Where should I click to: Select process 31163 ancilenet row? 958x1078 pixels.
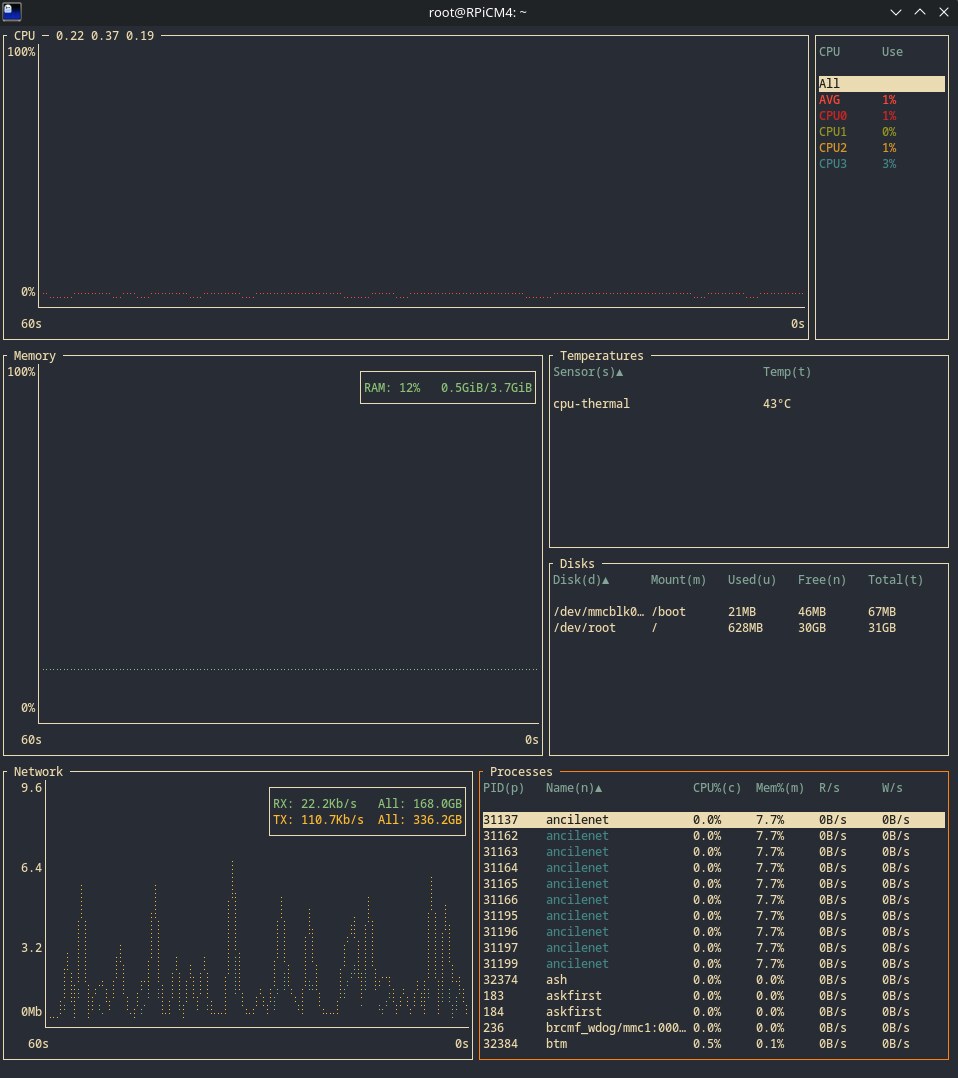(713, 852)
